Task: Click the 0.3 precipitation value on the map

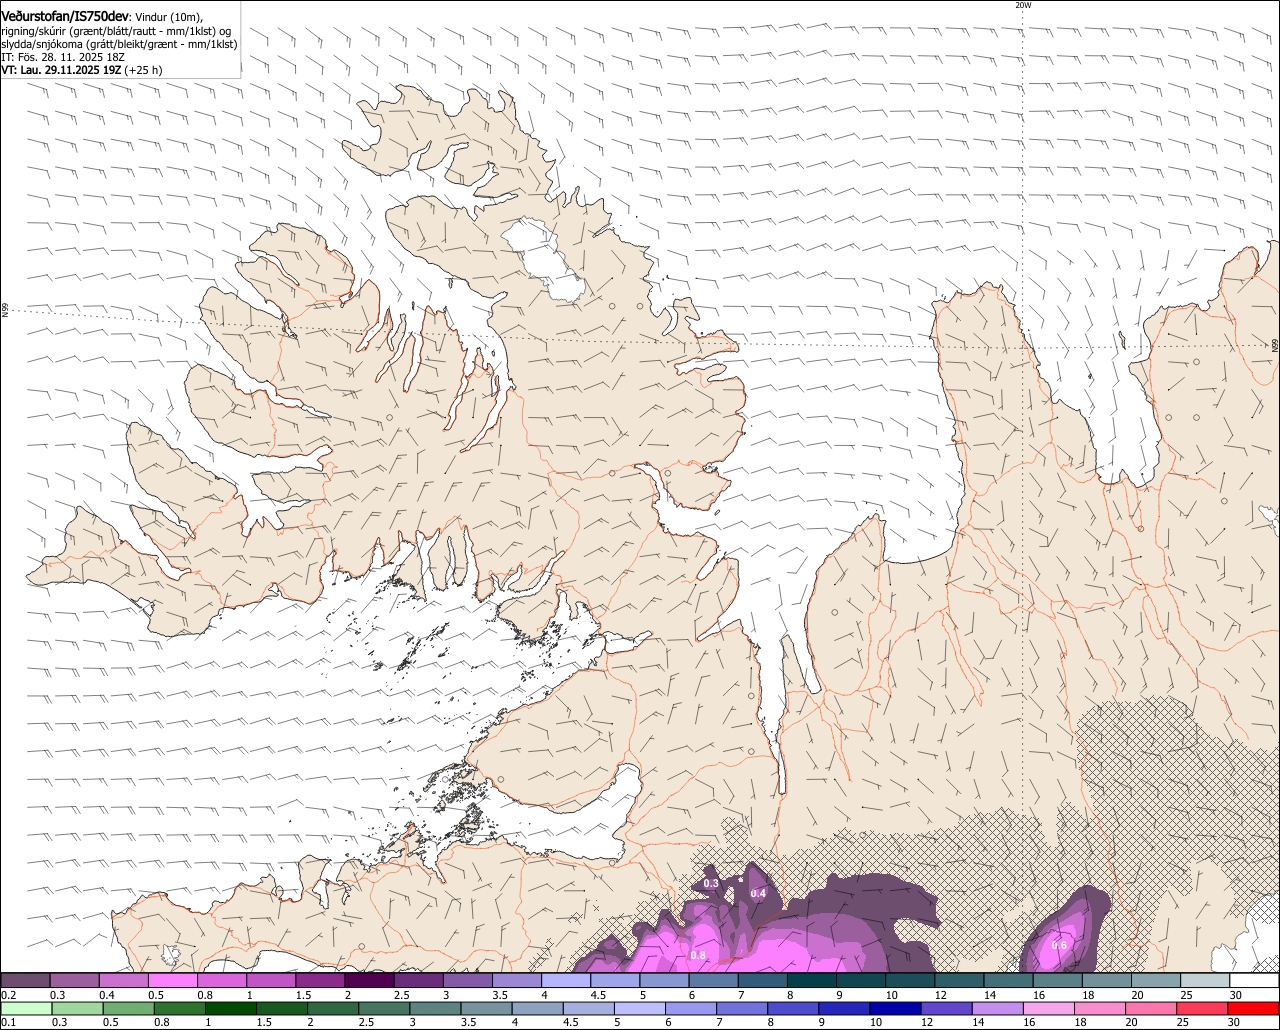Action: coord(711,884)
